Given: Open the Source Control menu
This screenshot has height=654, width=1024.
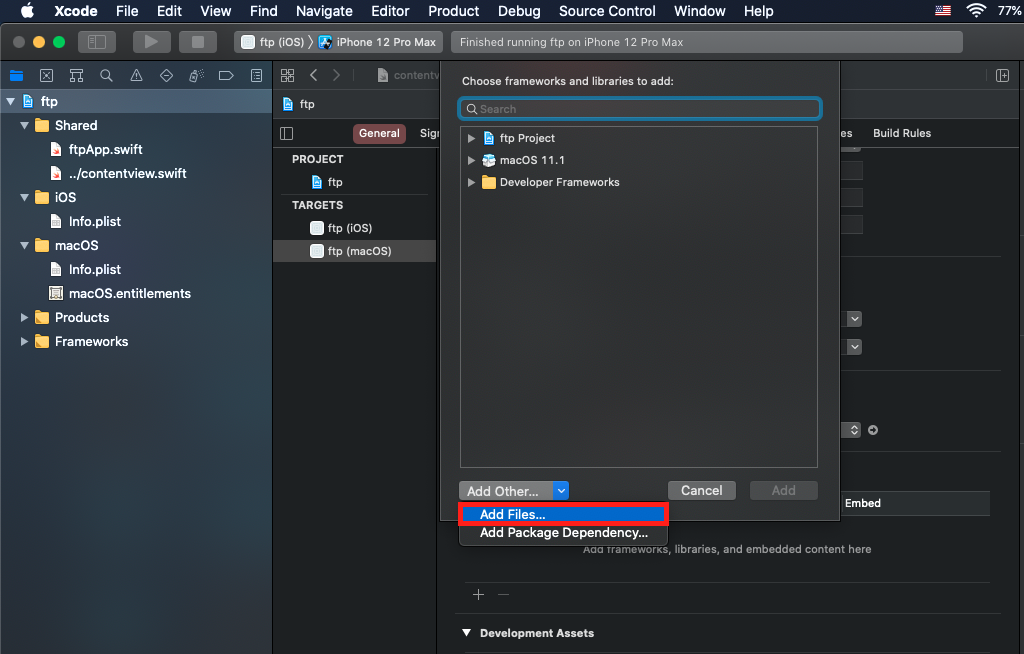Looking at the screenshot, I should click(x=607, y=11).
